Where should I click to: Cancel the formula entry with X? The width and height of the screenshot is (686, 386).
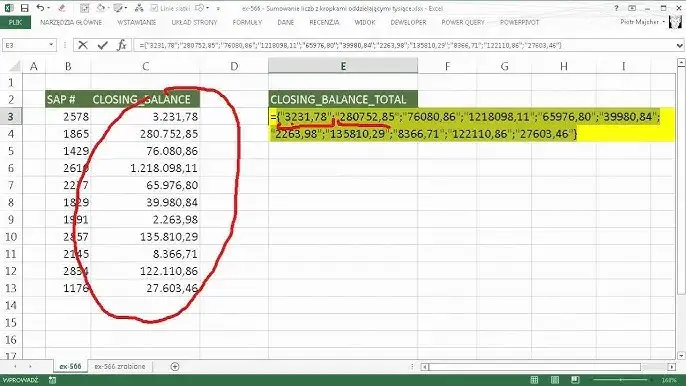[x=82, y=45]
